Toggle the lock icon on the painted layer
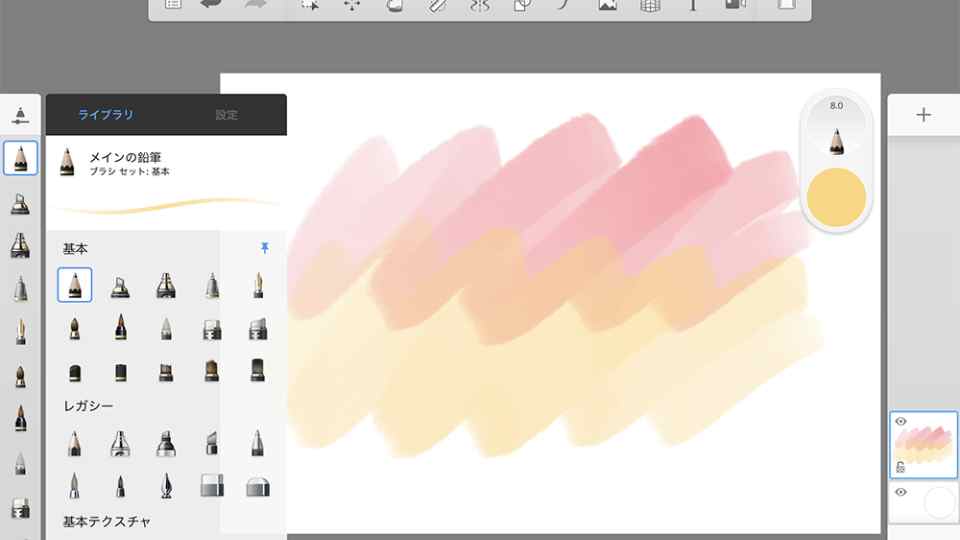 point(901,467)
